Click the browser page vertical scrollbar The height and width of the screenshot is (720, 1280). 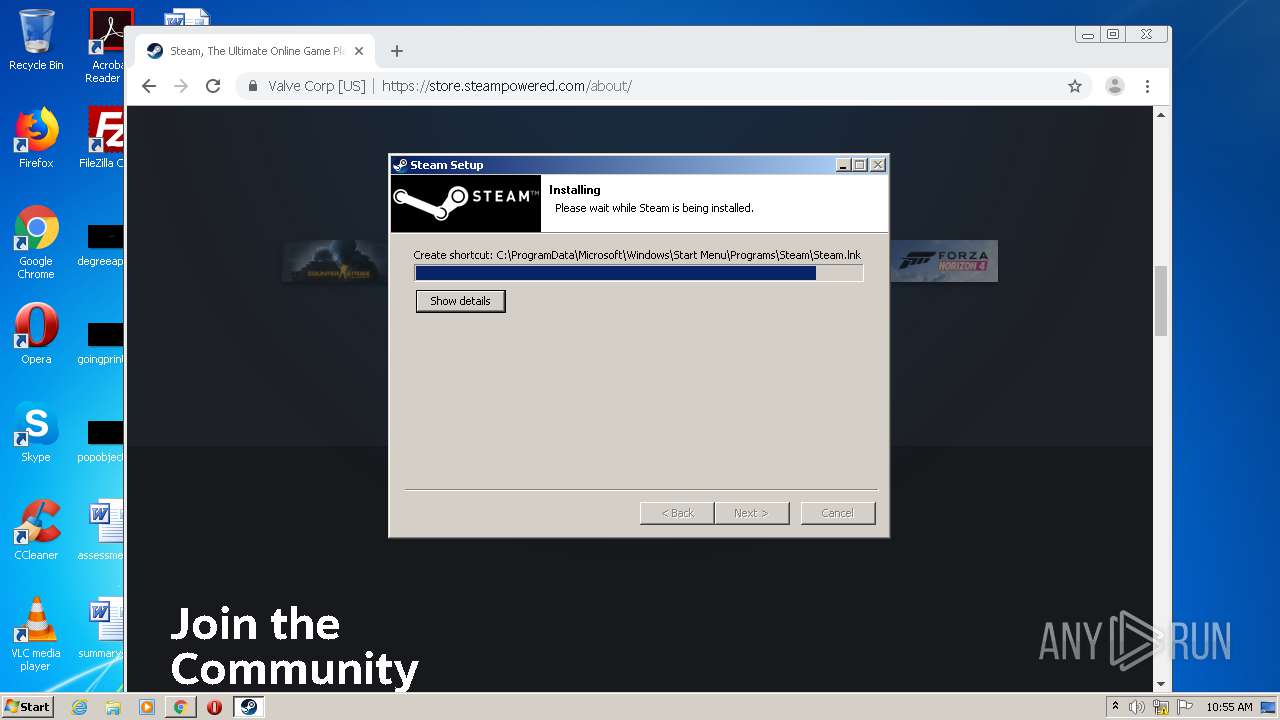point(1161,301)
